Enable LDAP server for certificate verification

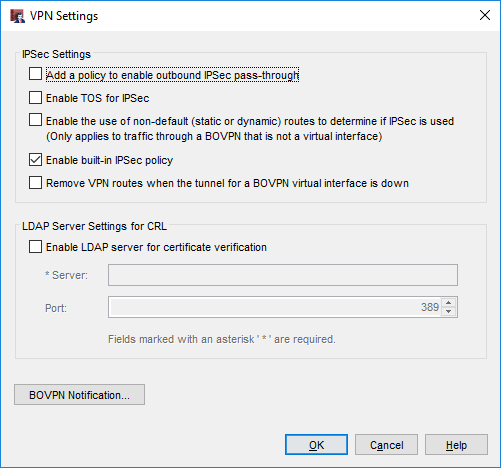35,247
